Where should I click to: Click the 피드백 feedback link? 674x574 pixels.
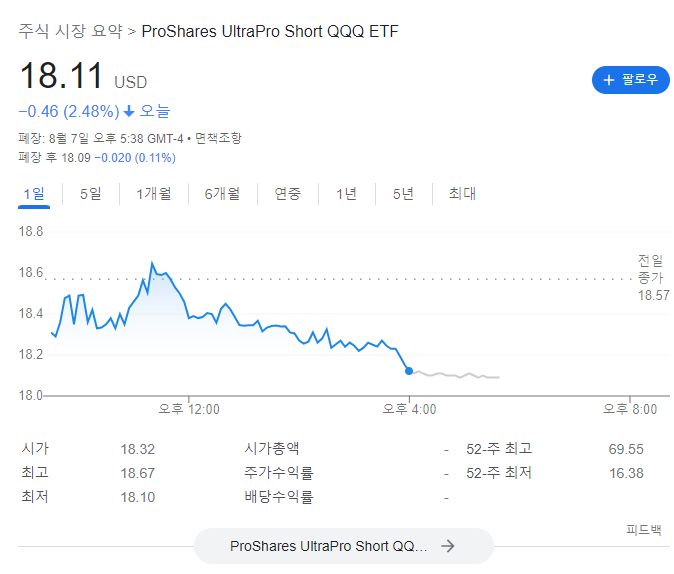643,530
